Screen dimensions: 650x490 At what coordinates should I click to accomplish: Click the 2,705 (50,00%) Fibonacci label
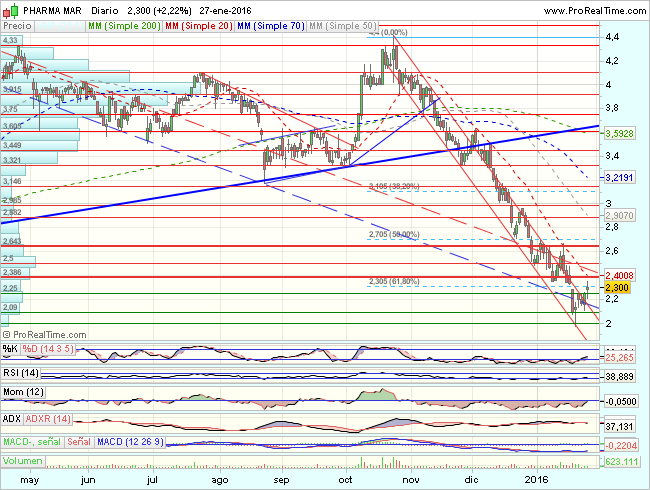coord(394,235)
